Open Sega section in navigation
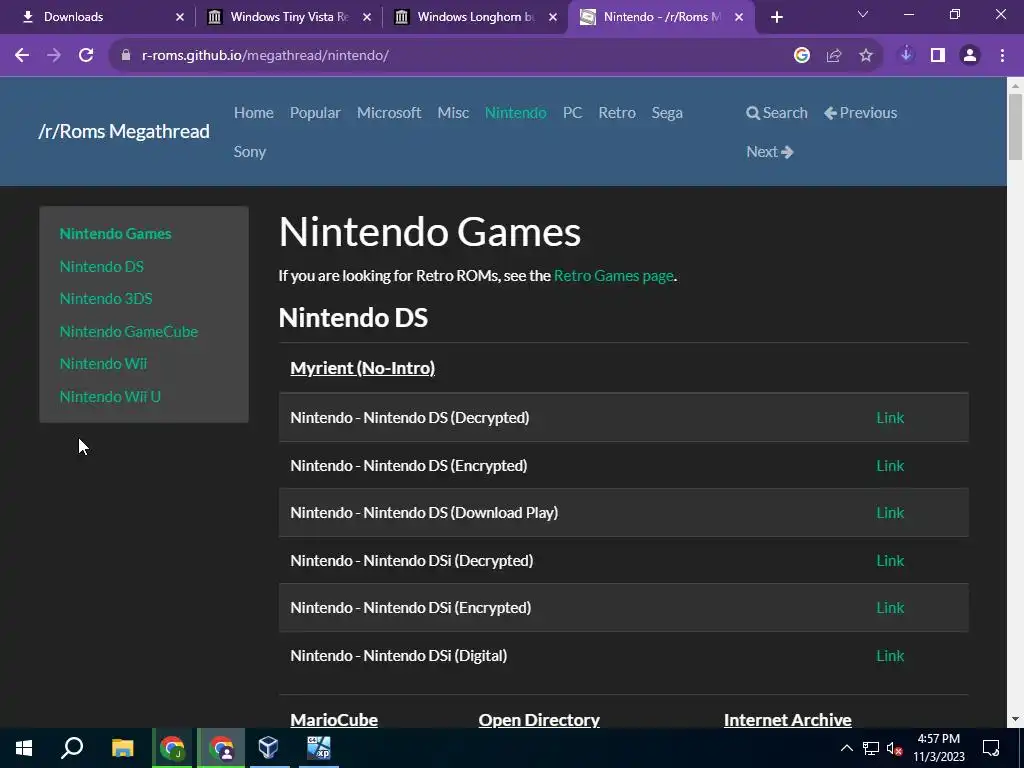Image resolution: width=1024 pixels, height=768 pixels. click(x=667, y=112)
